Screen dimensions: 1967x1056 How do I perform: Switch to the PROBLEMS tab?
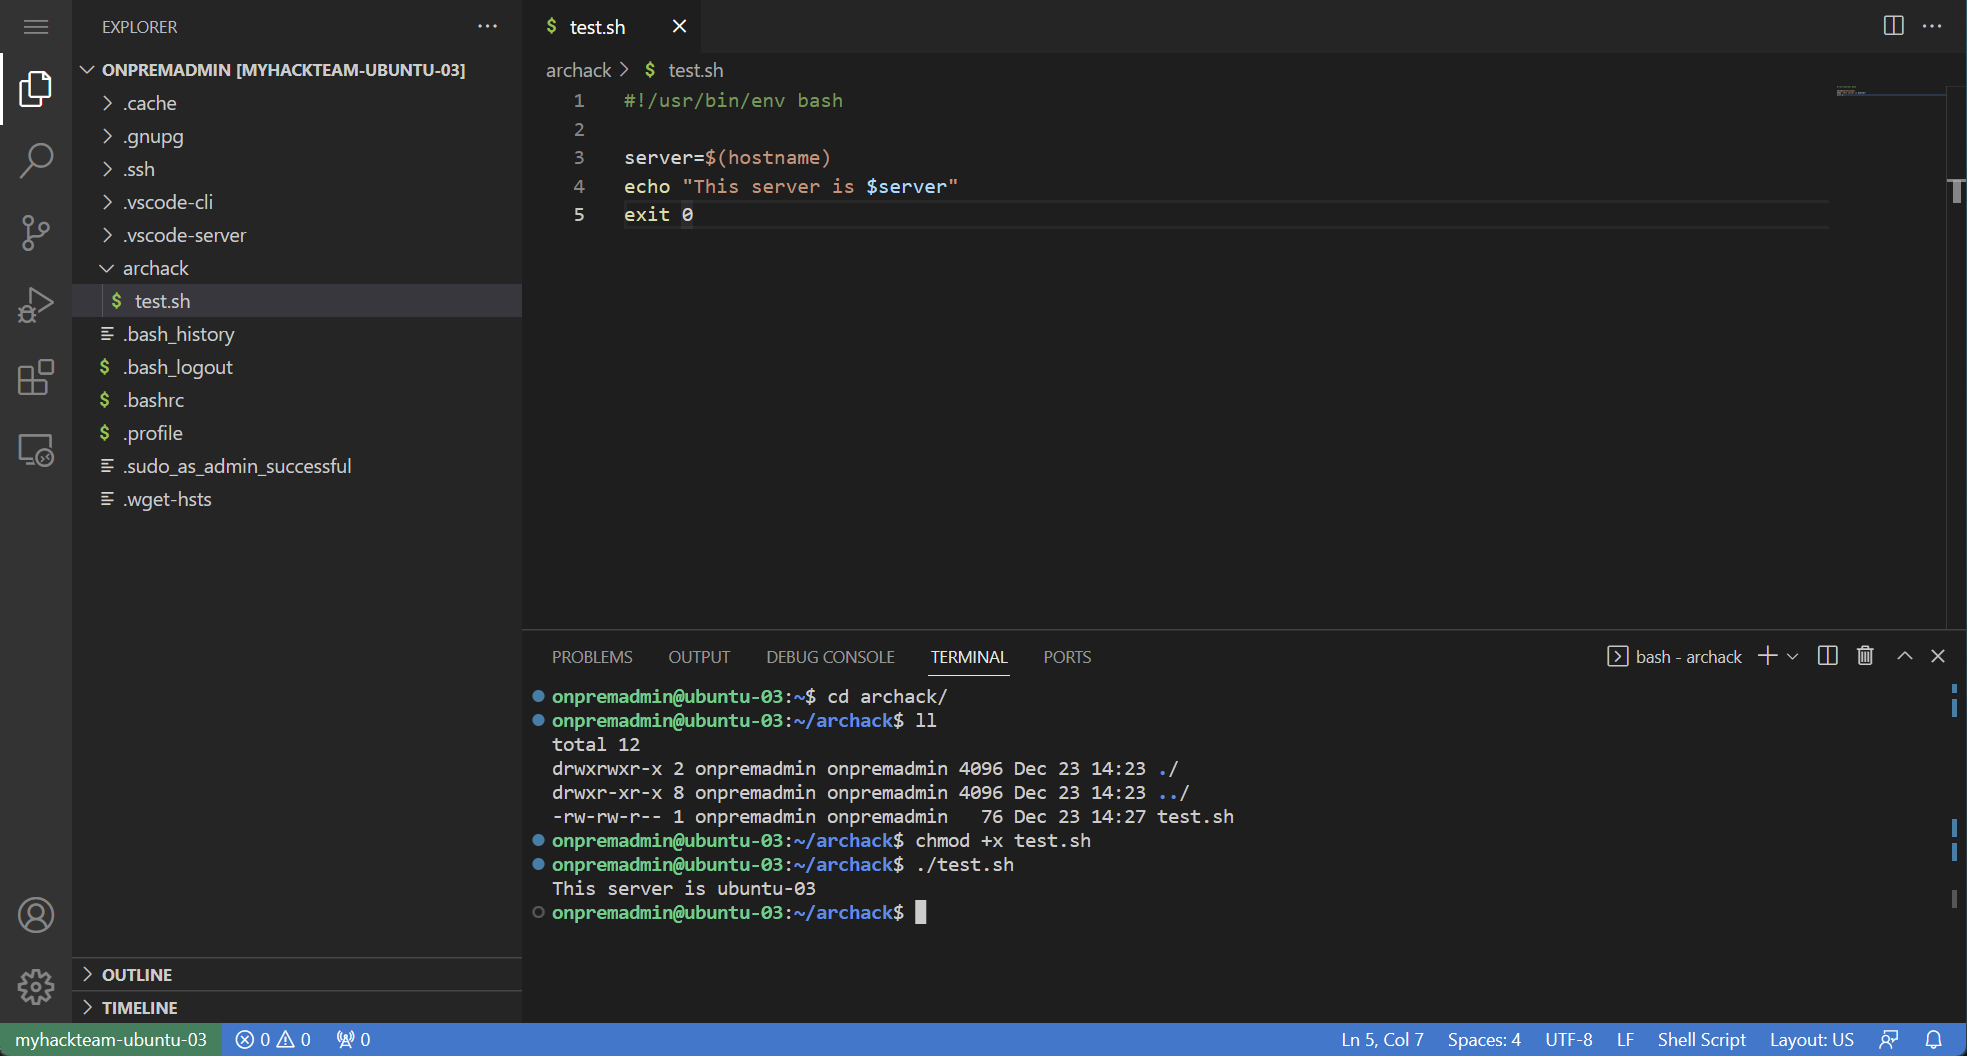[x=592, y=657]
